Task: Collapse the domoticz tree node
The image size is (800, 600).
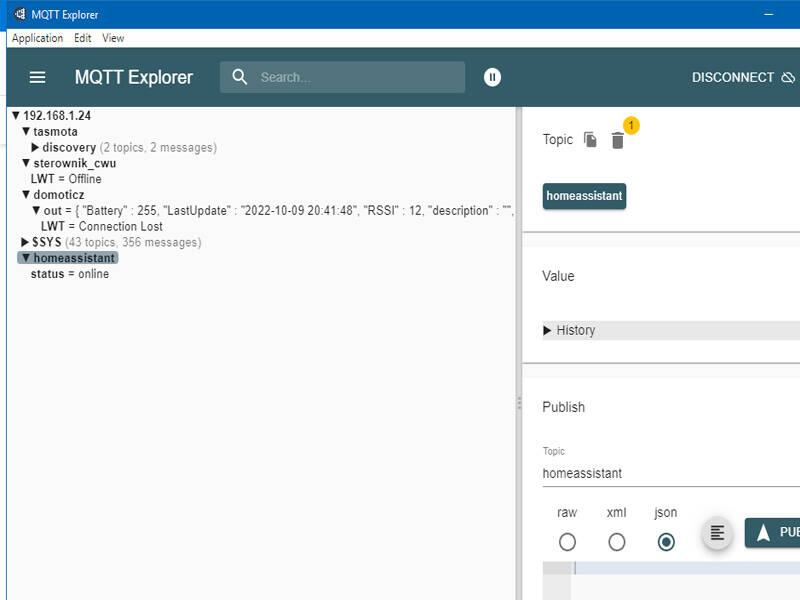Action: [x=26, y=194]
